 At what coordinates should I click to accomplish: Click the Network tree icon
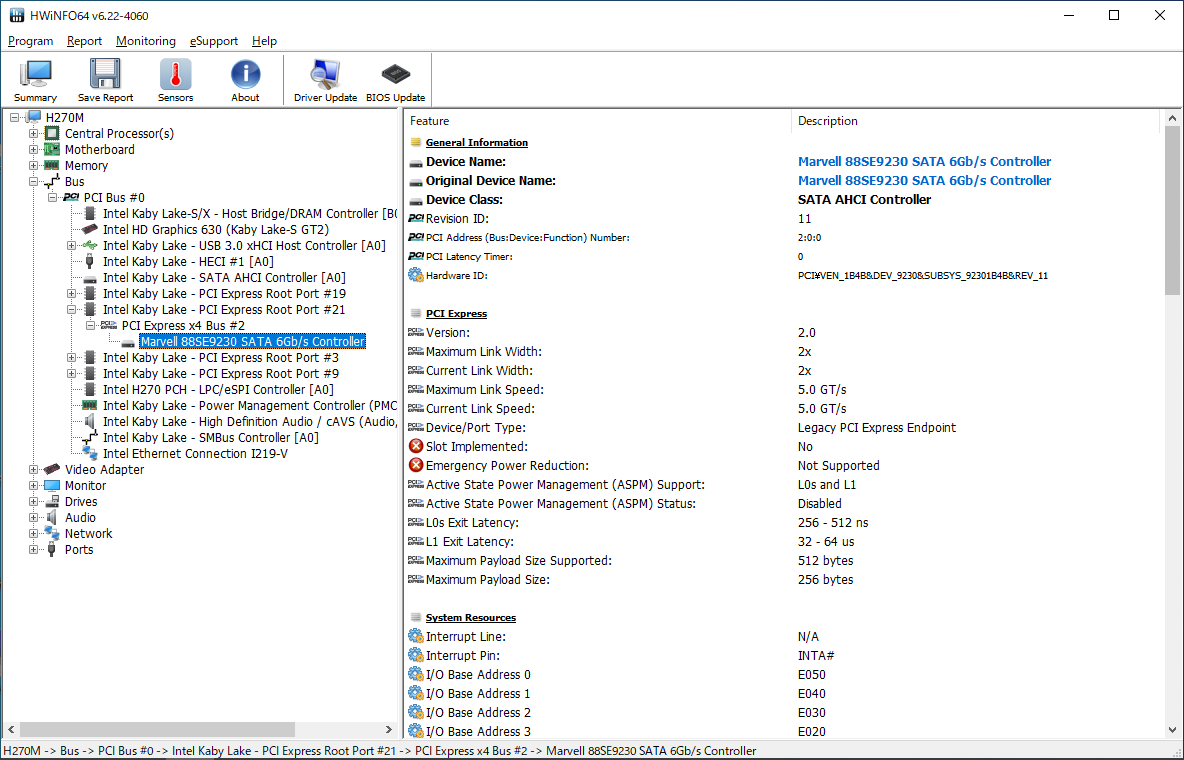52,533
